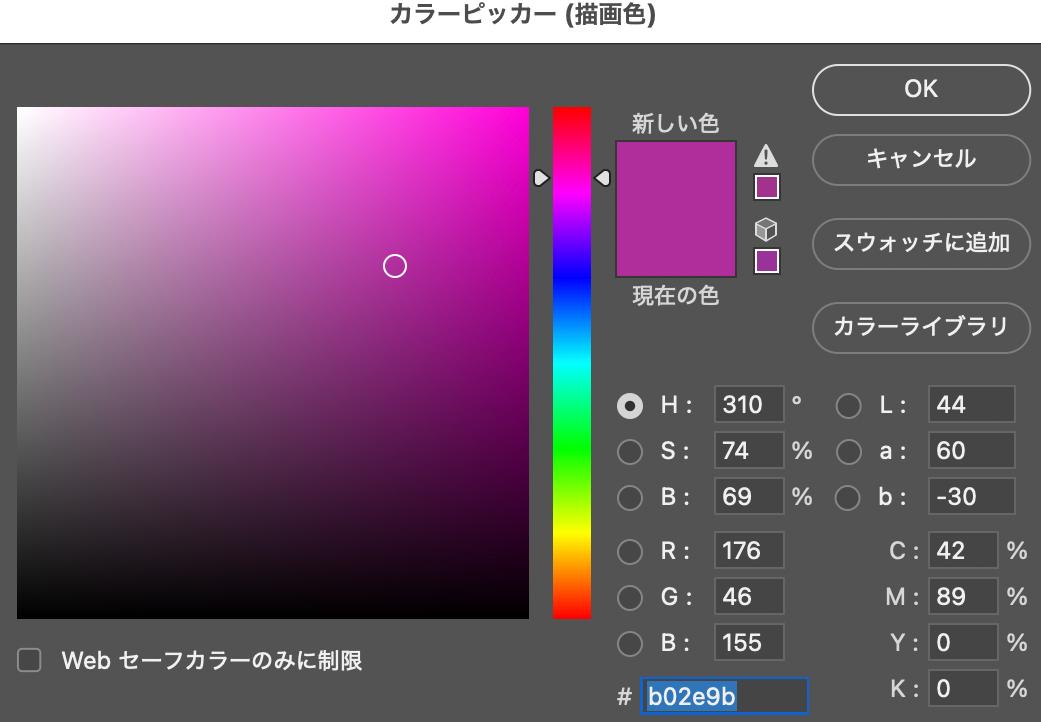Select the closest web-safe color swatch below the cube
The width and height of the screenshot is (1041, 722).
point(767,261)
